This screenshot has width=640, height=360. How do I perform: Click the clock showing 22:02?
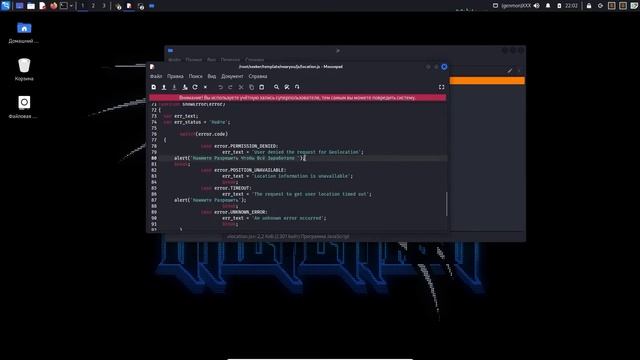pyautogui.click(x=571, y=6)
